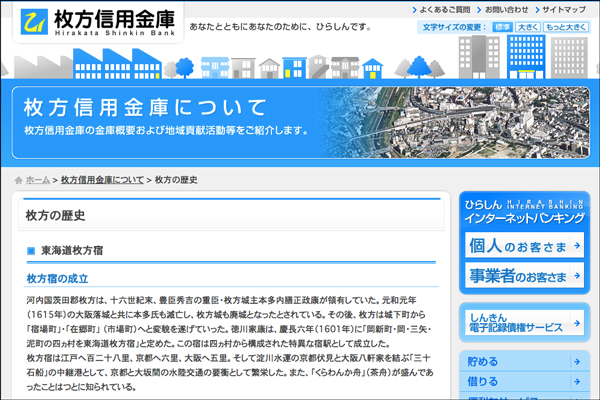The width and height of the screenshot is (600, 400).
Task: Click the 枚方の歴史 page heading
Action: click(55, 216)
